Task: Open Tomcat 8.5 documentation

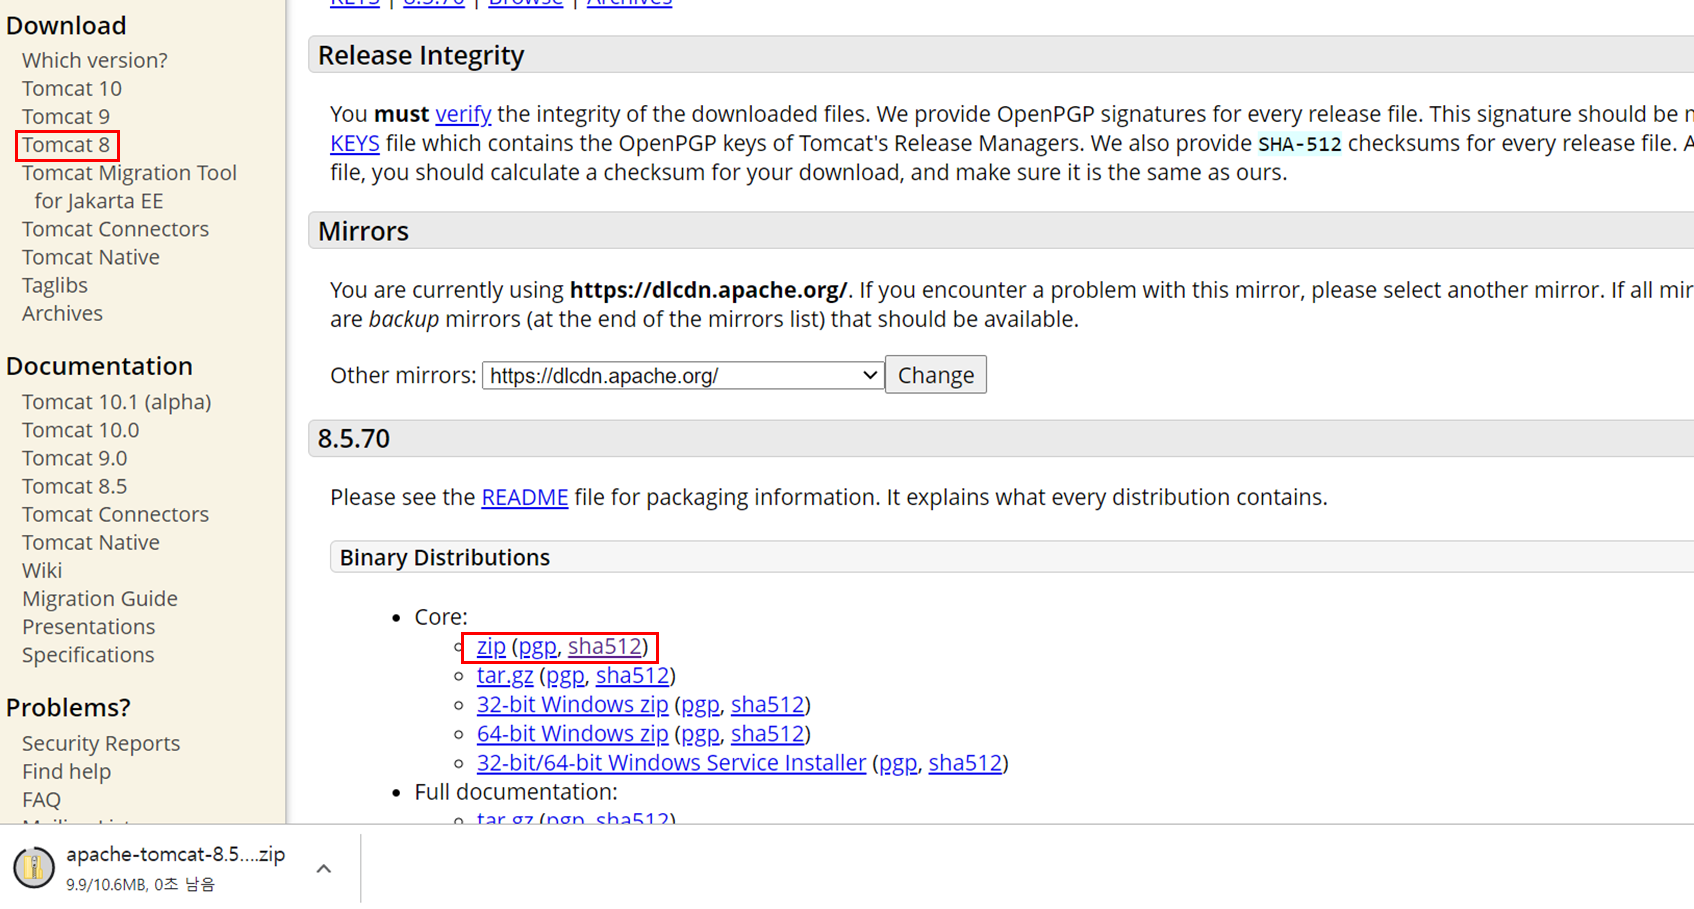Action: click(x=75, y=486)
